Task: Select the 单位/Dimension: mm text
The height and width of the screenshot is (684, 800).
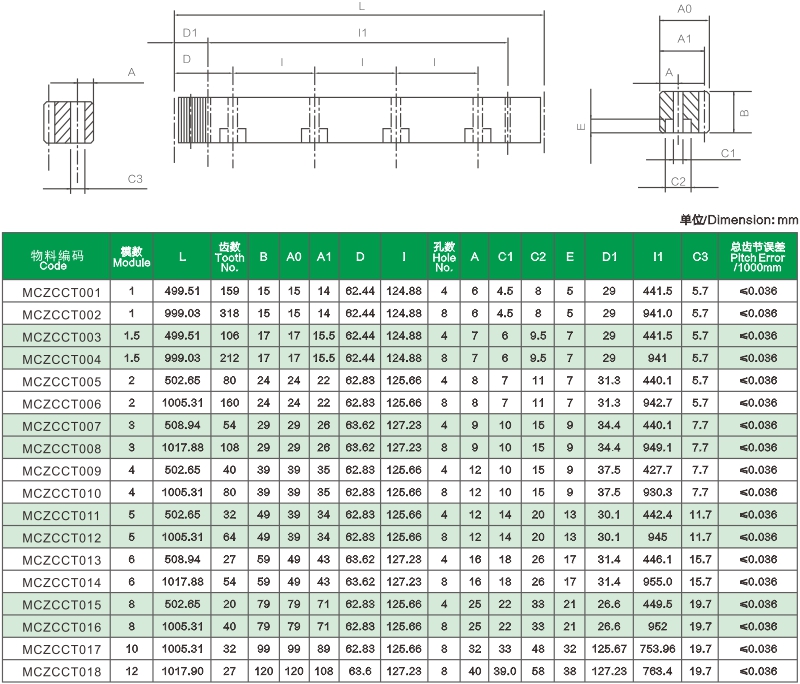Action: click(x=739, y=219)
